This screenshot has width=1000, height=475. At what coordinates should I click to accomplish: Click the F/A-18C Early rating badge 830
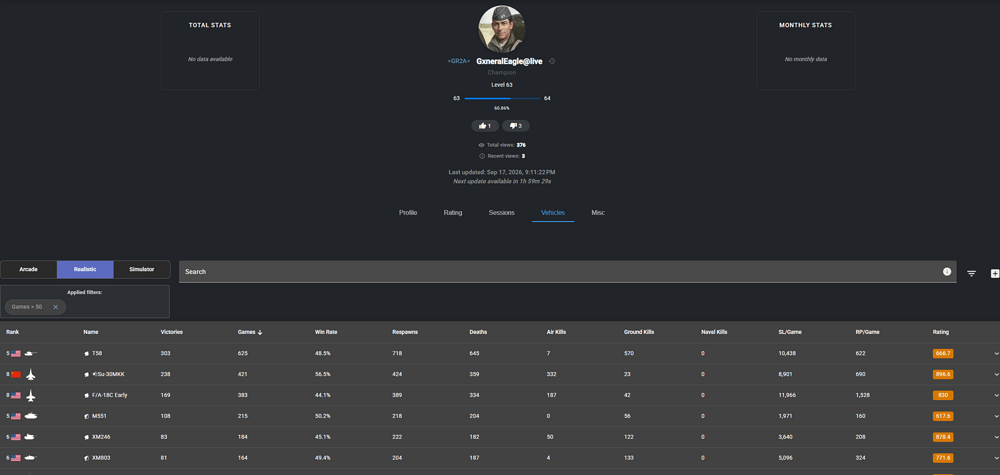[943, 395]
